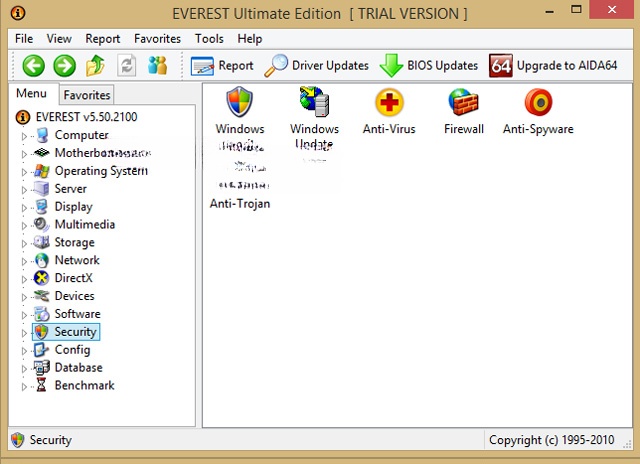
Task: Select the Anti-Trojan item
Action: [240, 203]
